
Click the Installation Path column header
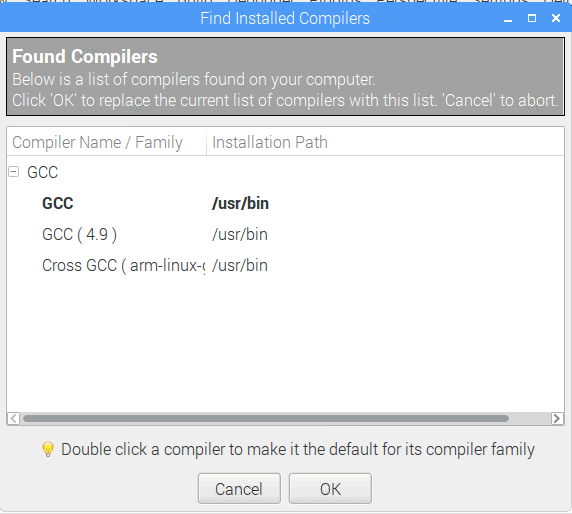point(385,142)
